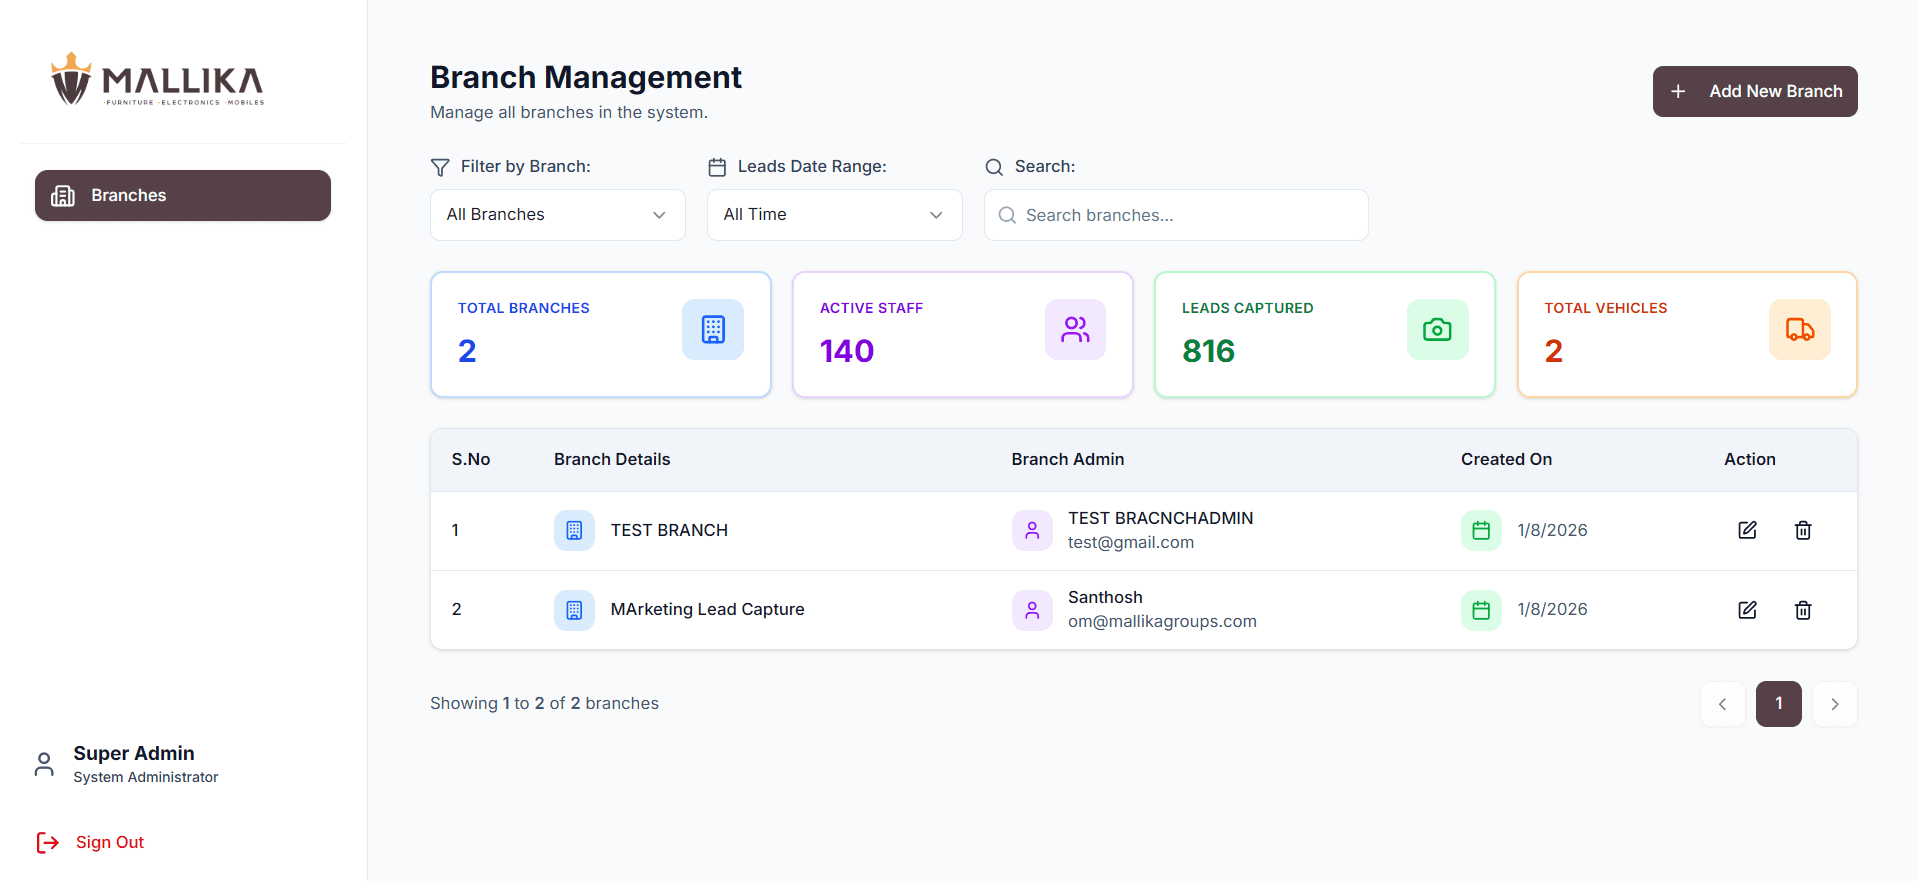Viewport: 1918px width, 881px height.
Task: Go to the previous page arrow
Action: click(1722, 704)
